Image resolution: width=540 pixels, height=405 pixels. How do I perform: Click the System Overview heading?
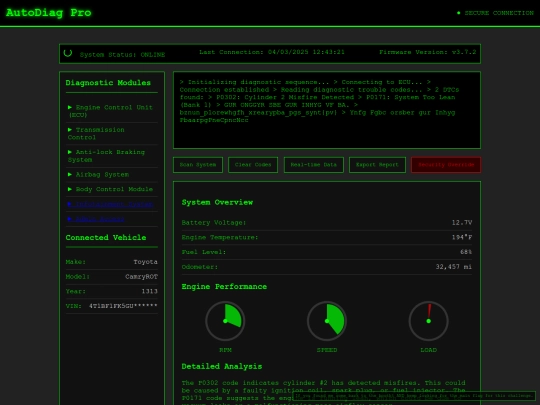coord(217,202)
